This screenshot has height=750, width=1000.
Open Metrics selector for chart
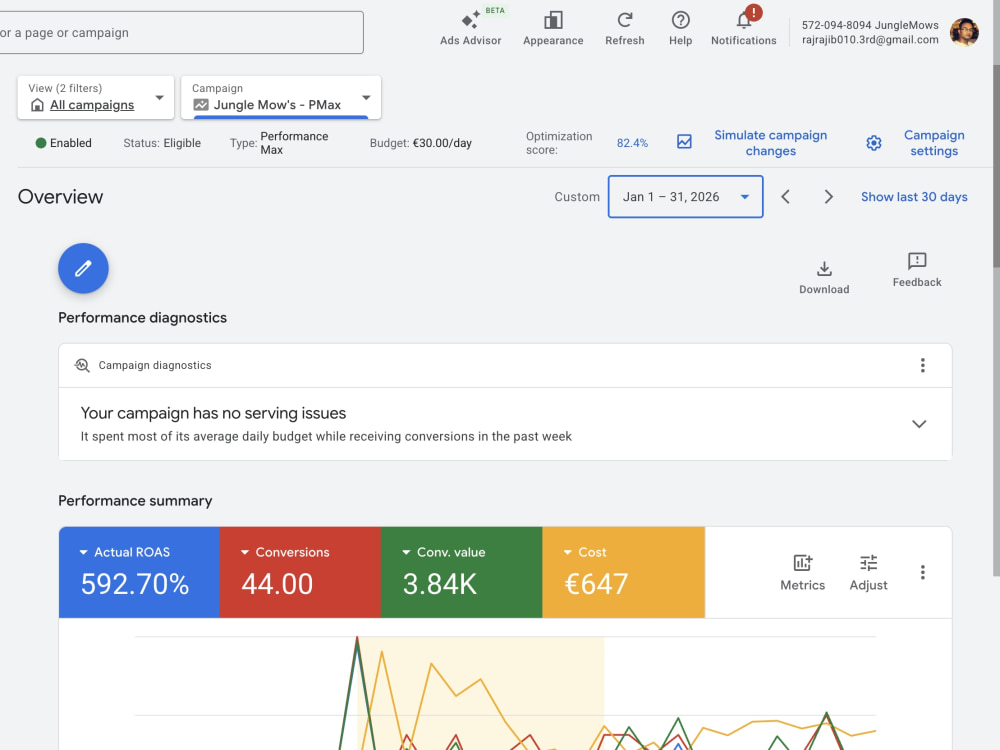802,572
